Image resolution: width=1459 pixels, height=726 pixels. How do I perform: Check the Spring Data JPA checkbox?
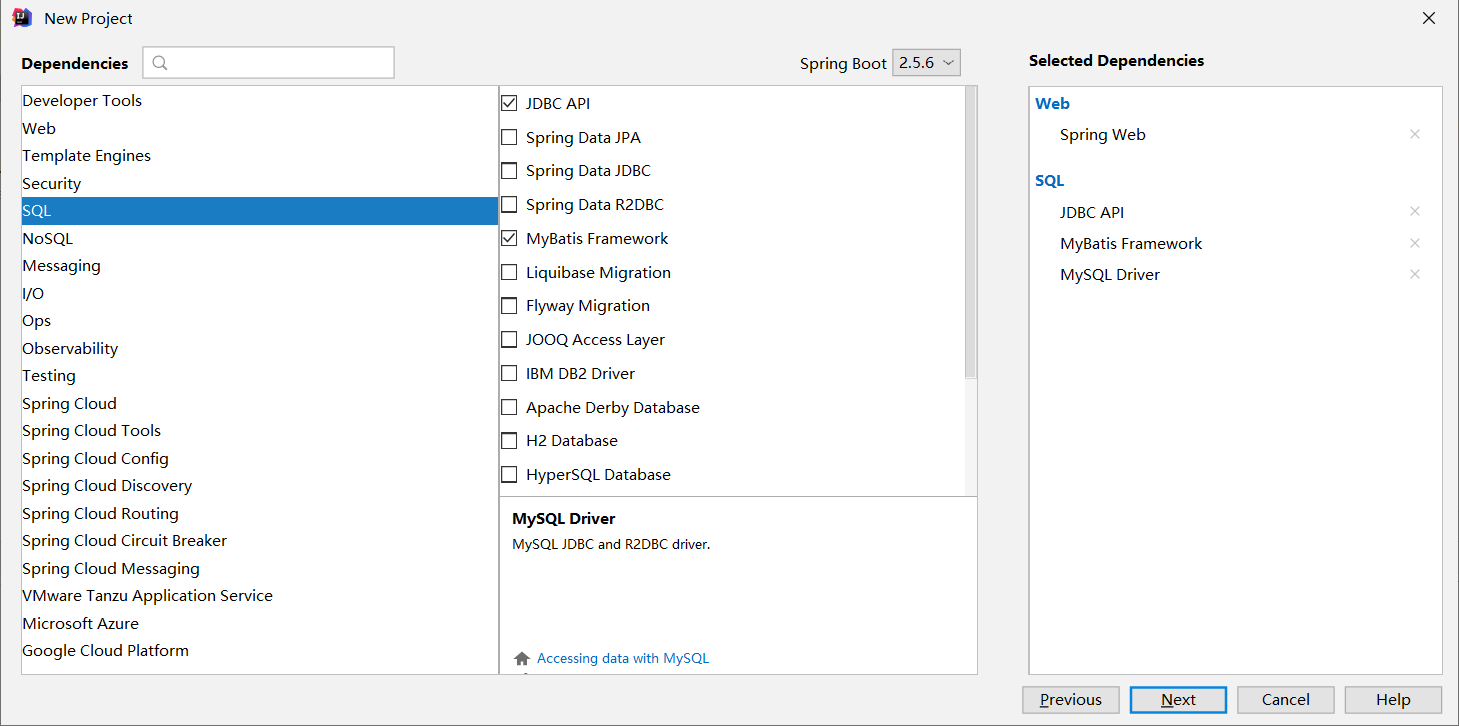coord(509,137)
